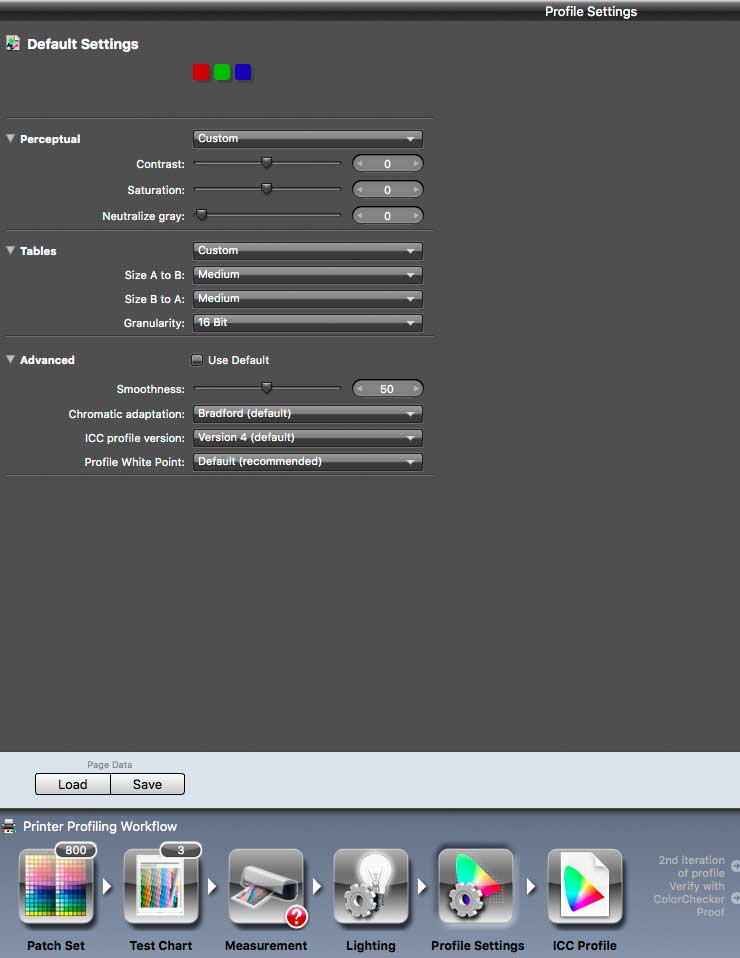Open the Tables preset dropdown
The width and height of the screenshot is (740, 958).
[307, 250]
